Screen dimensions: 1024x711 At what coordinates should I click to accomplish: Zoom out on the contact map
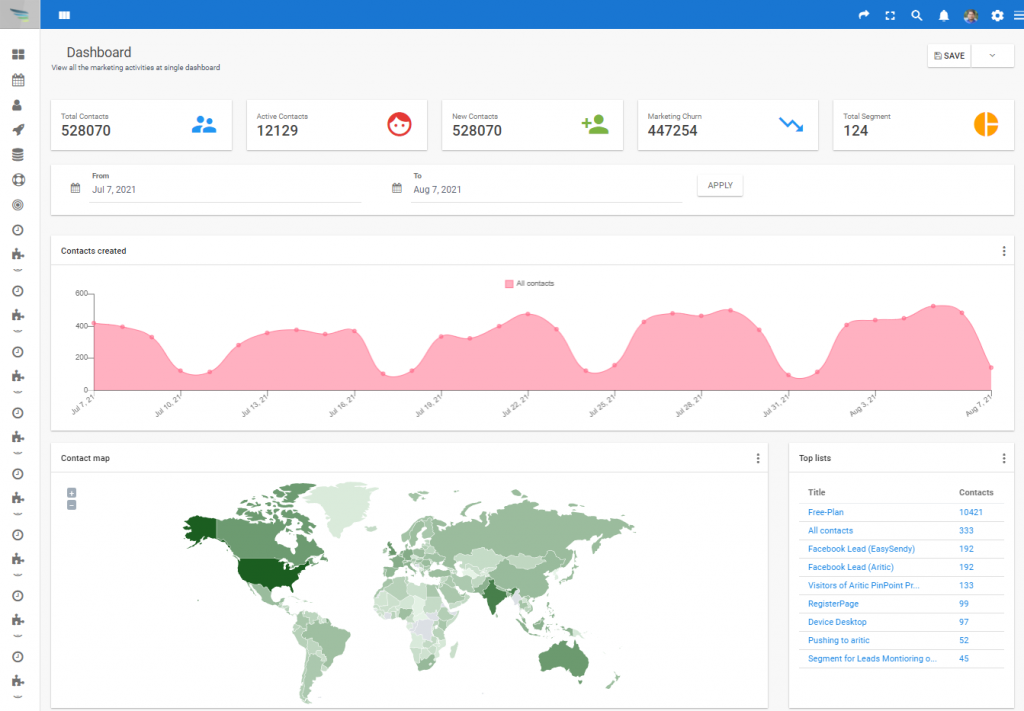[x=72, y=505]
